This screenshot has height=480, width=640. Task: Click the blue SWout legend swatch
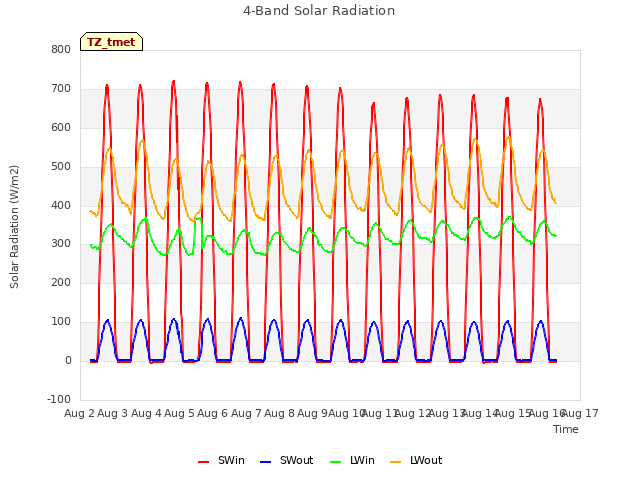click(265, 462)
